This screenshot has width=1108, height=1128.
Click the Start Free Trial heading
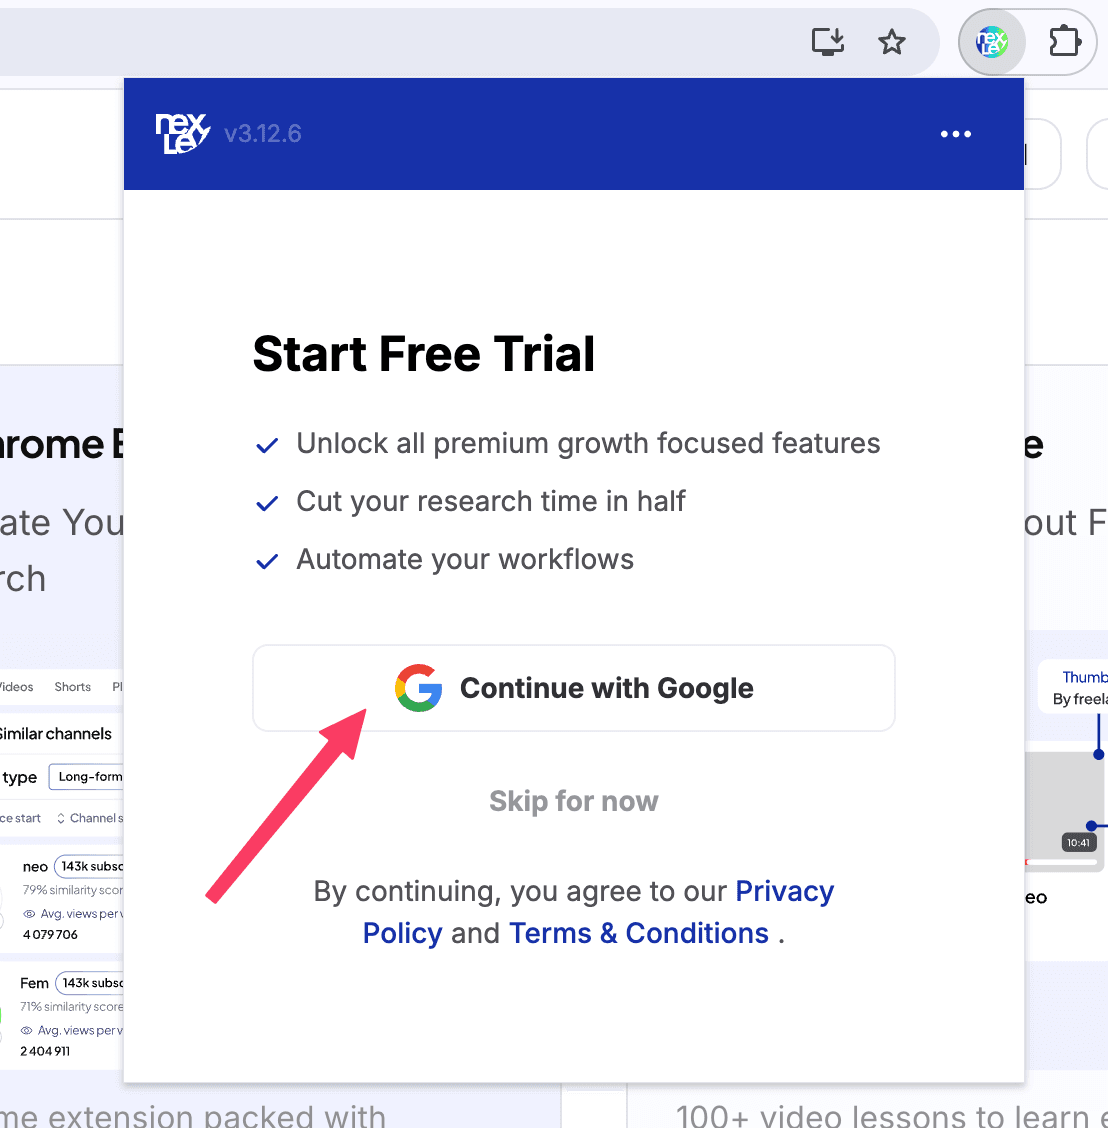tap(424, 354)
